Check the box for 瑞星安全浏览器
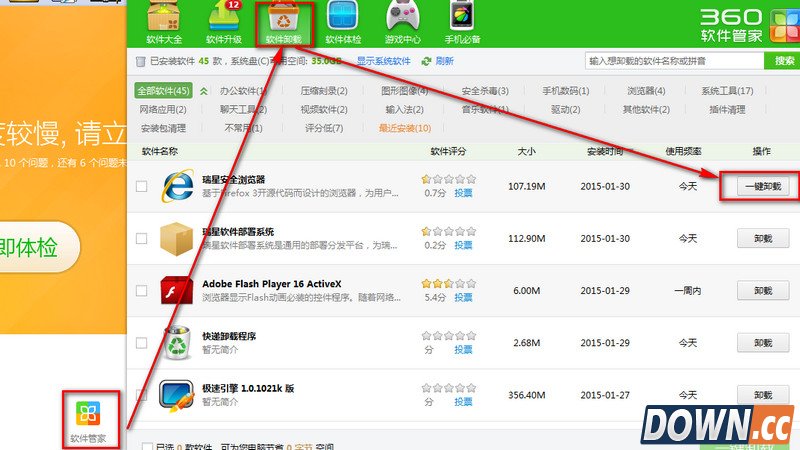 tap(141, 186)
